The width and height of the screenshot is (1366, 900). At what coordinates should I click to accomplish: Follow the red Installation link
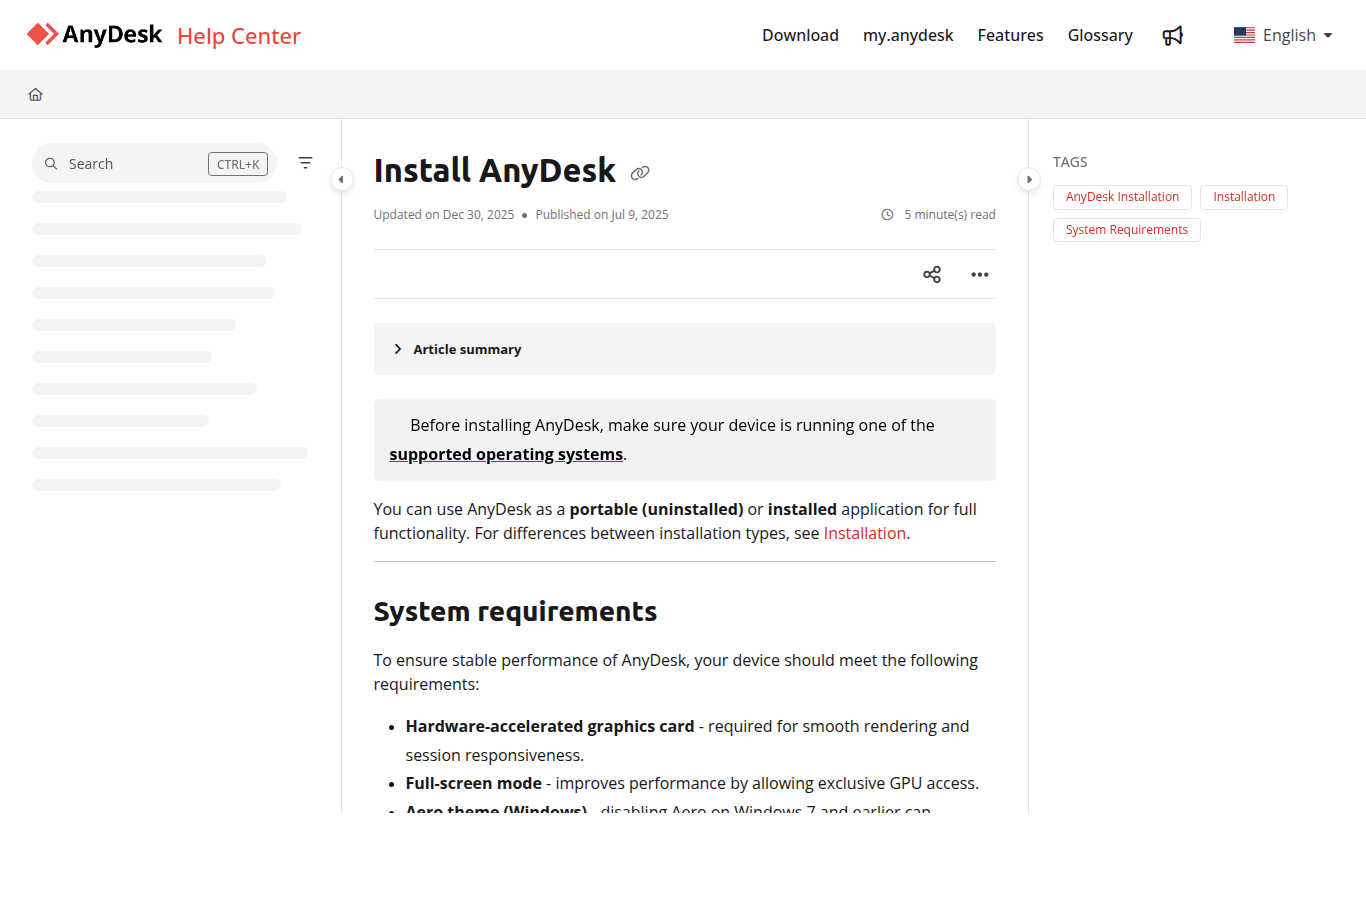pyautogui.click(x=864, y=533)
